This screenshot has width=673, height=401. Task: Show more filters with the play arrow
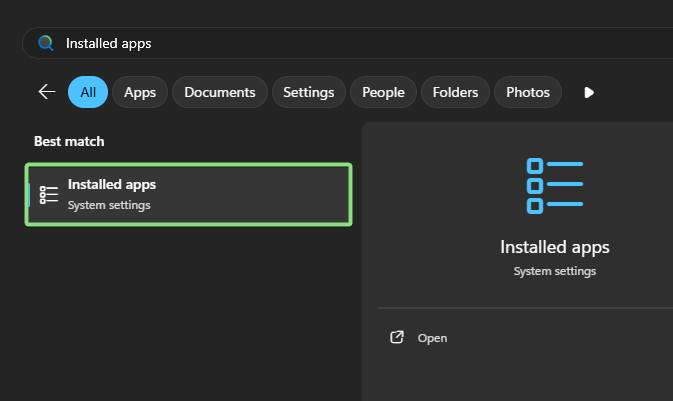[x=589, y=92]
